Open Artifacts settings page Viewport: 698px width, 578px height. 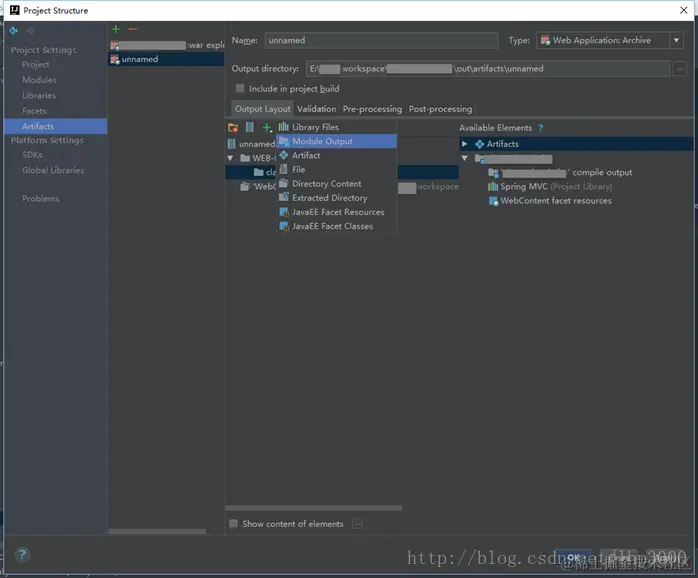[56, 126]
